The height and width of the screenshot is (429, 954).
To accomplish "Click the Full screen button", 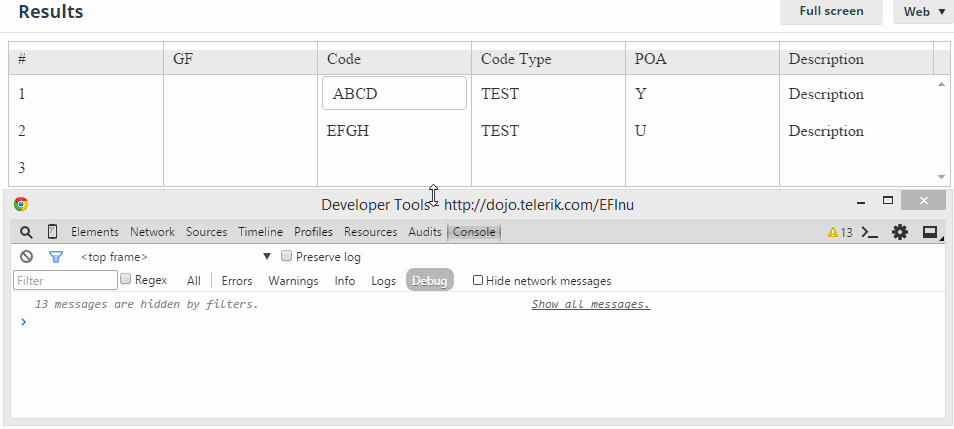I will [x=830, y=11].
